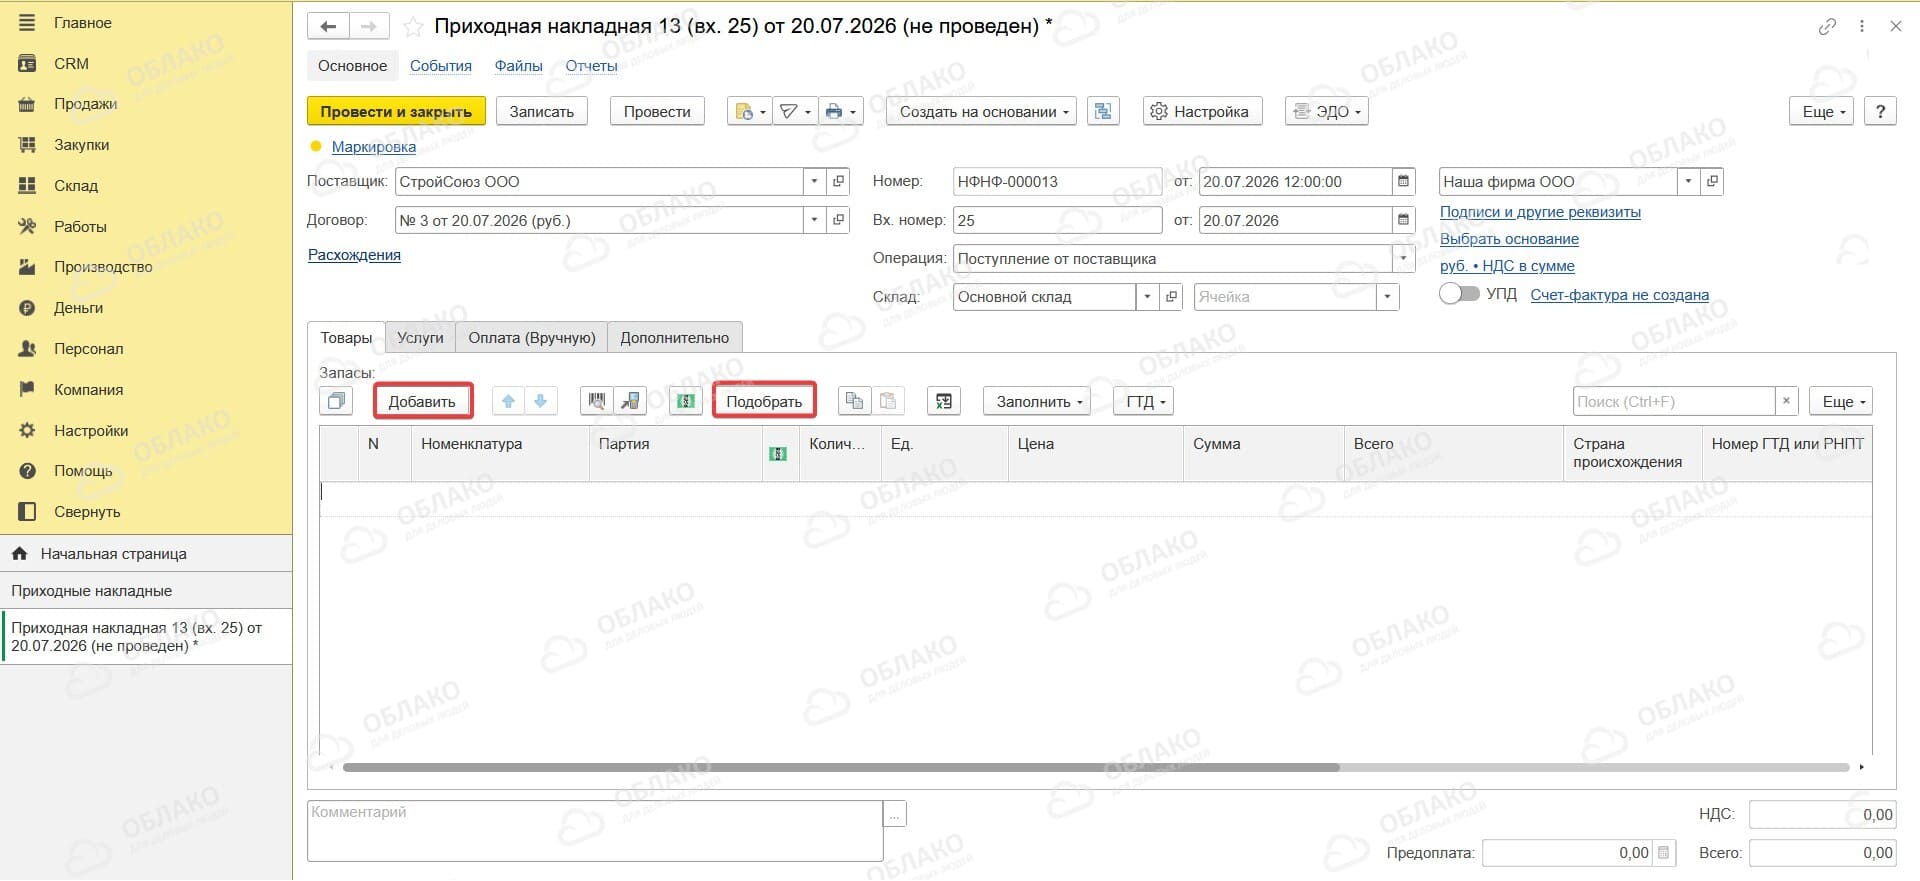This screenshot has height=881, width=1920.
Task: Switch to Оплата (Вручную) tab
Action: (532, 337)
